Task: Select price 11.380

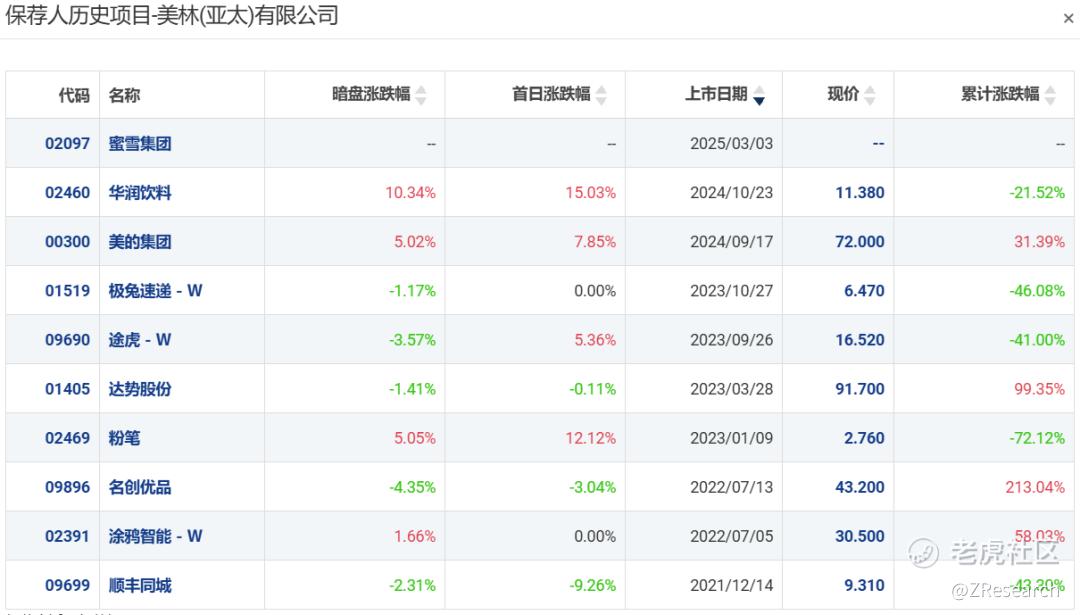Action: click(x=860, y=193)
